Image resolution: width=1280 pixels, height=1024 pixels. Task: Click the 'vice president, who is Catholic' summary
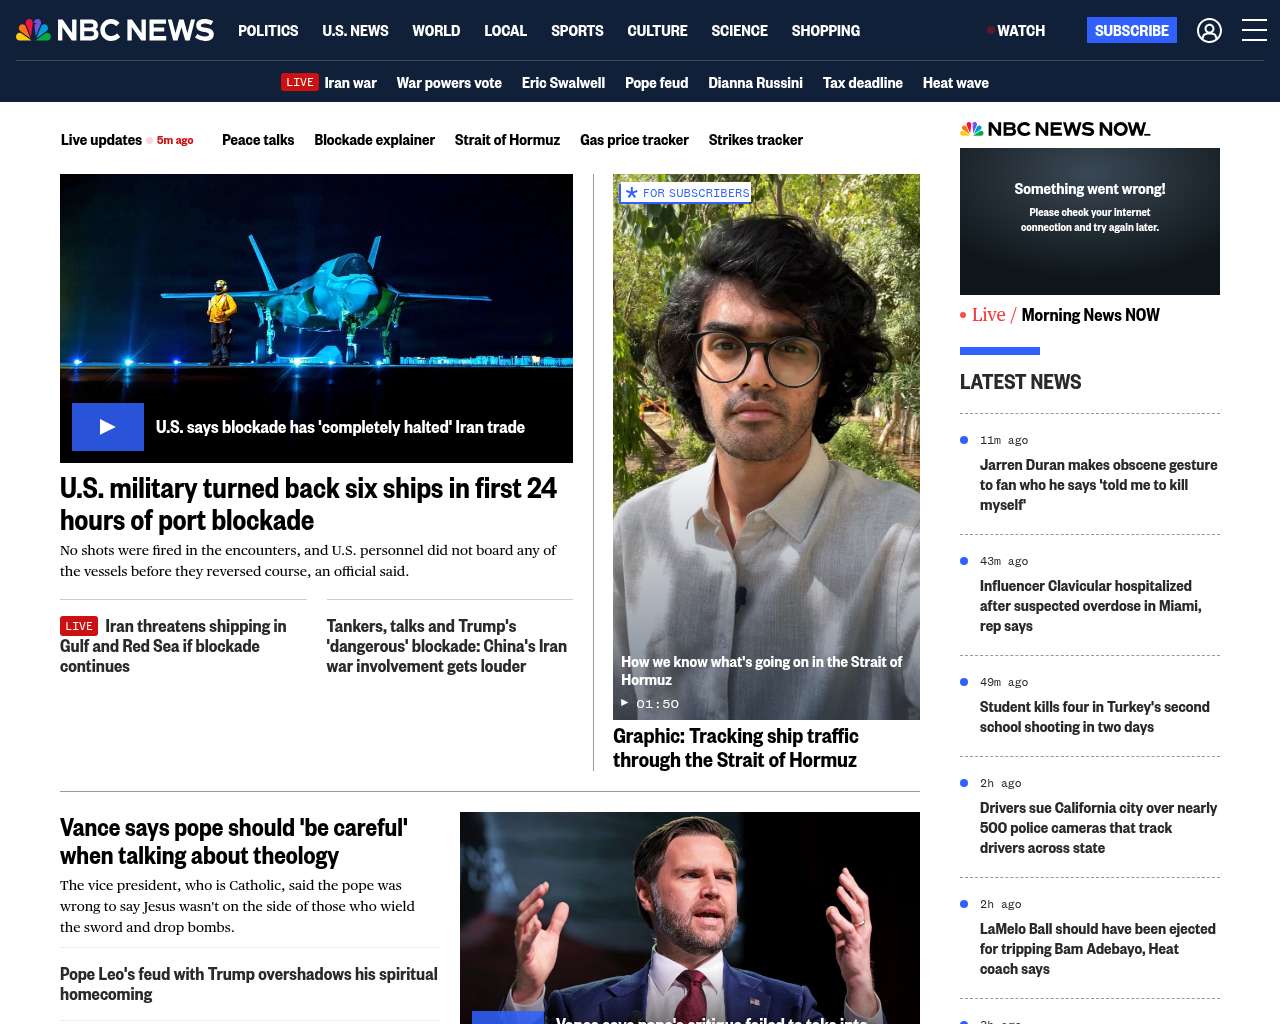tap(237, 906)
